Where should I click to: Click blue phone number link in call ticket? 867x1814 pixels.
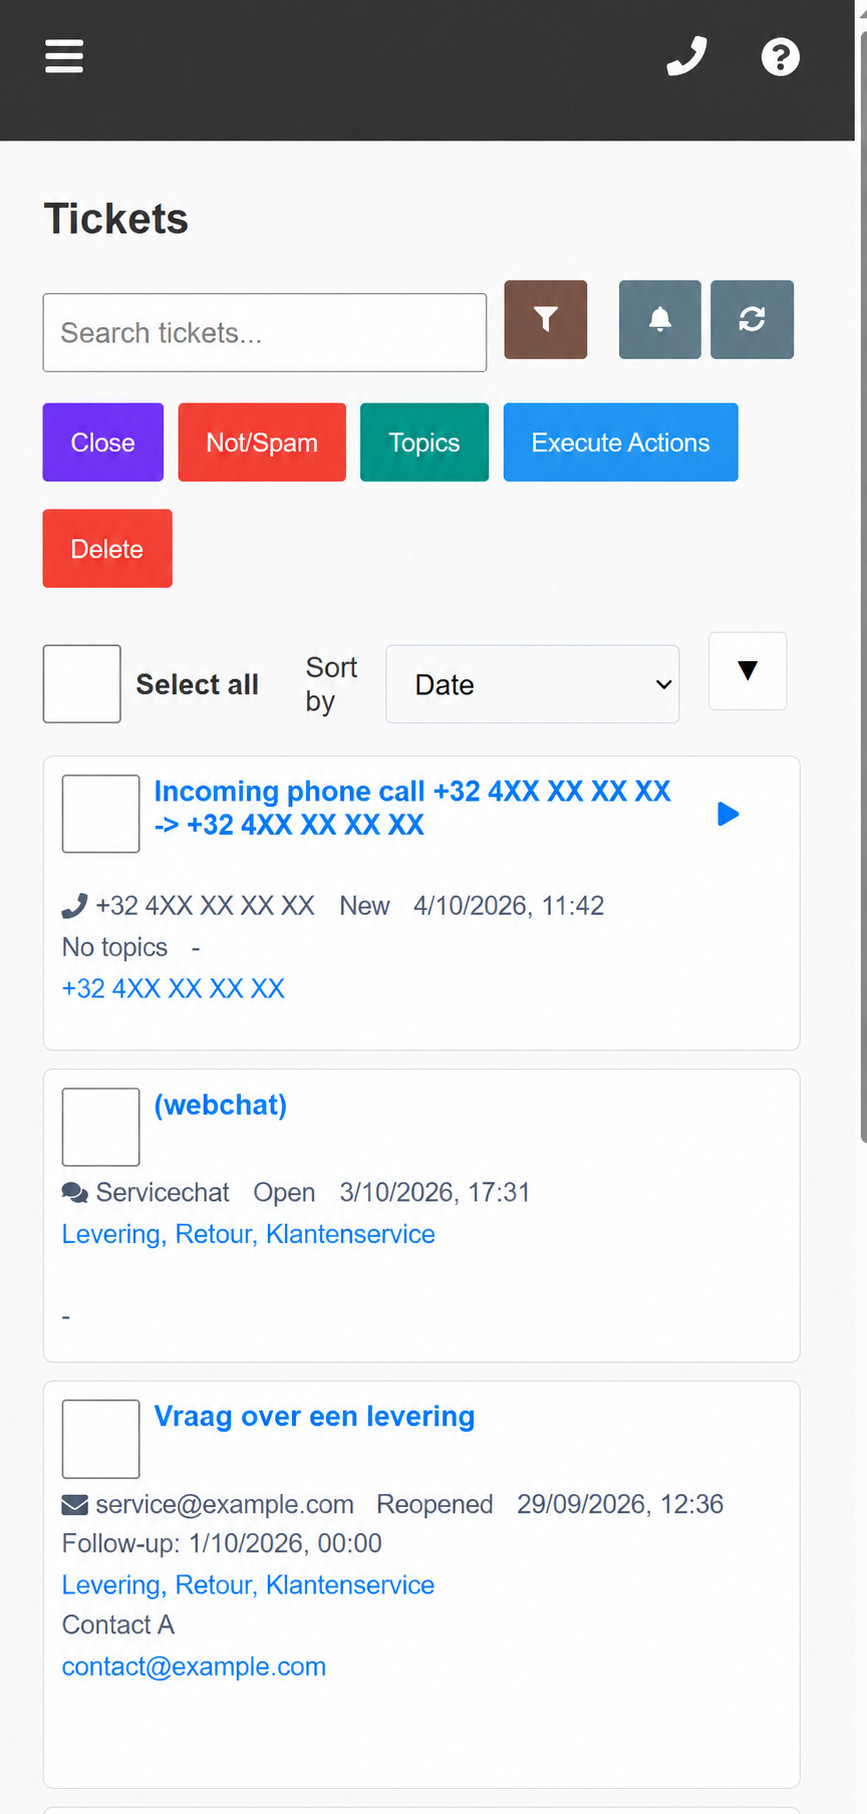pos(173,988)
